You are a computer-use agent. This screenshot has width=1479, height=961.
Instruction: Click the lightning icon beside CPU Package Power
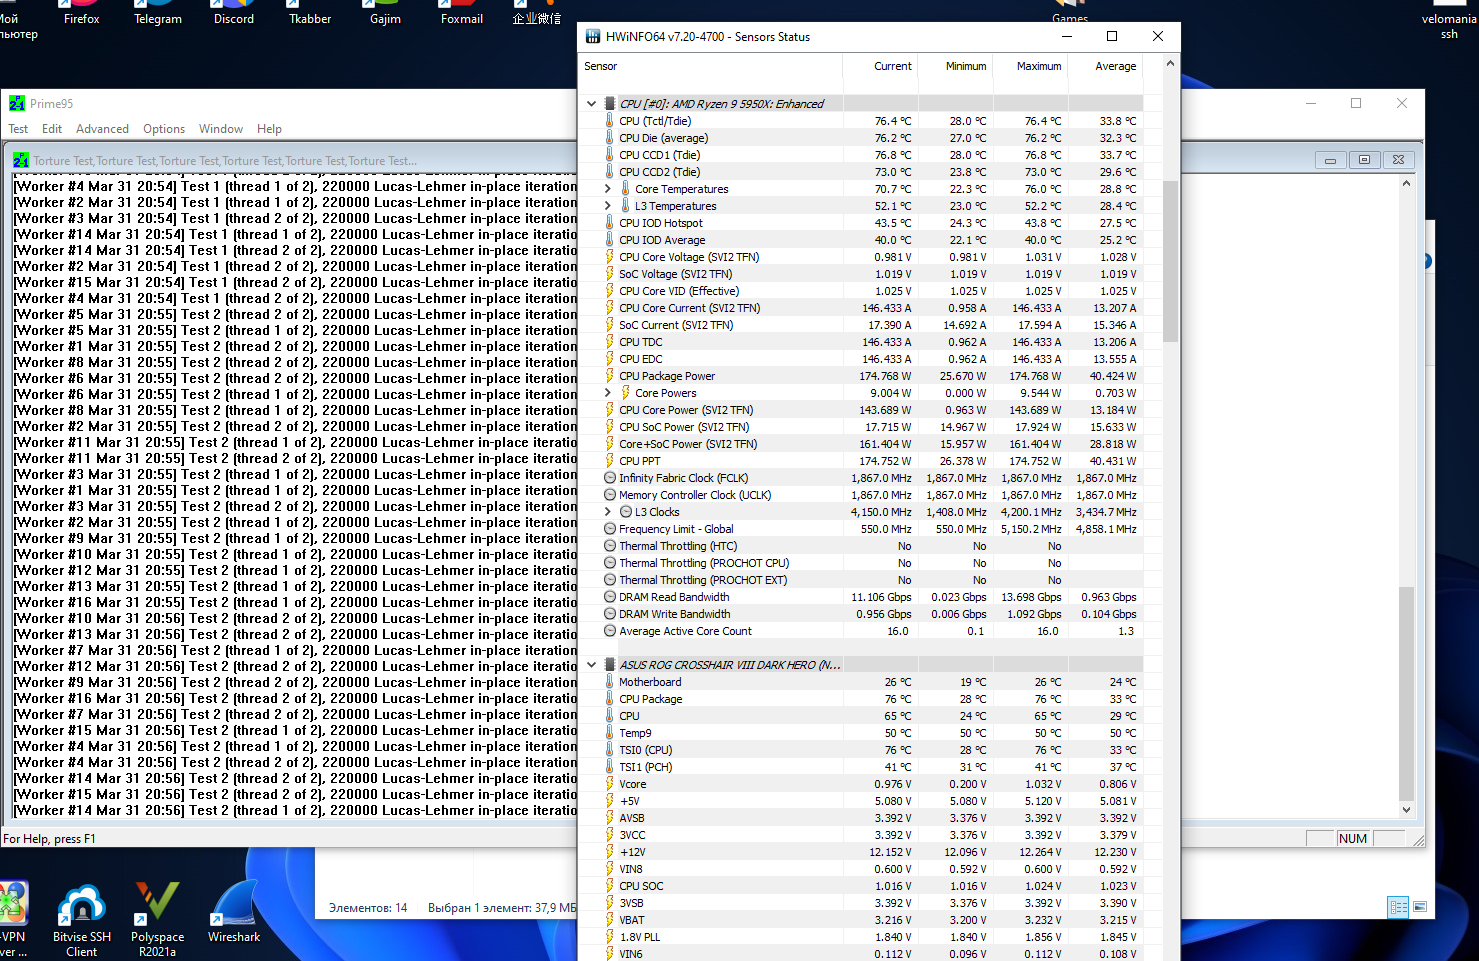pyautogui.click(x=609, y=376)
